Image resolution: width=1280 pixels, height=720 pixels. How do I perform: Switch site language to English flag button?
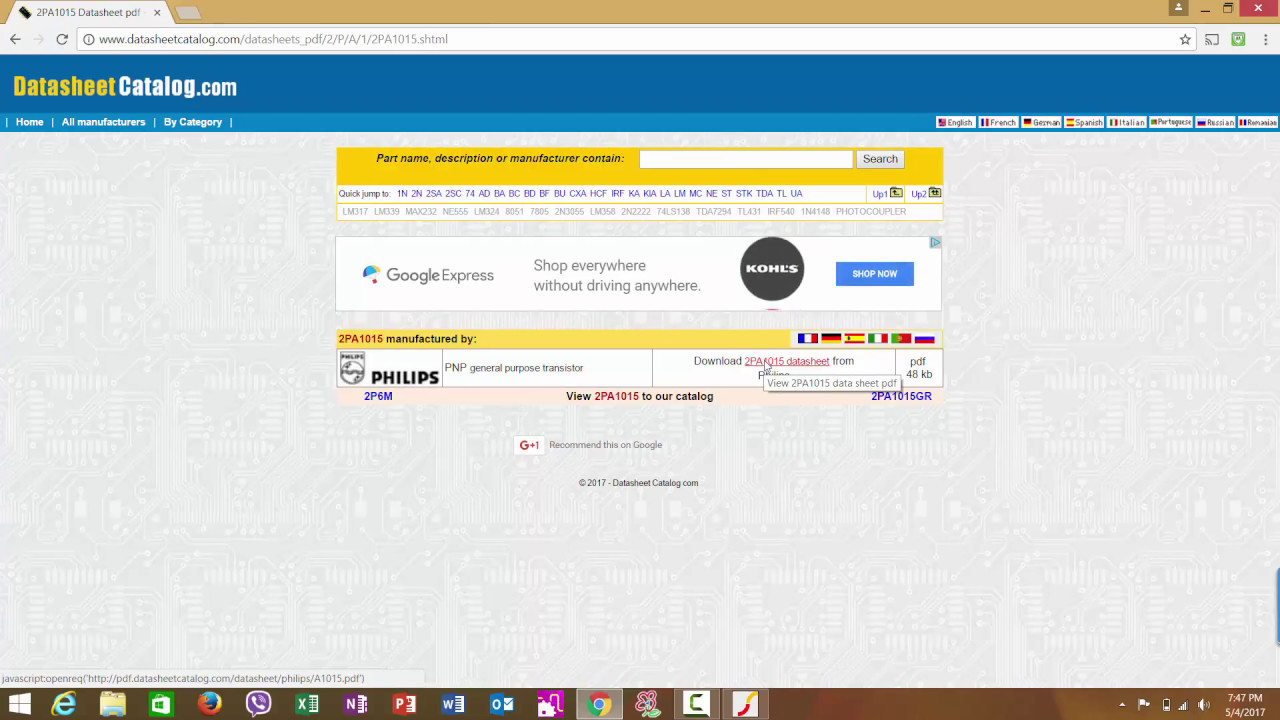[x=955, y=122]
